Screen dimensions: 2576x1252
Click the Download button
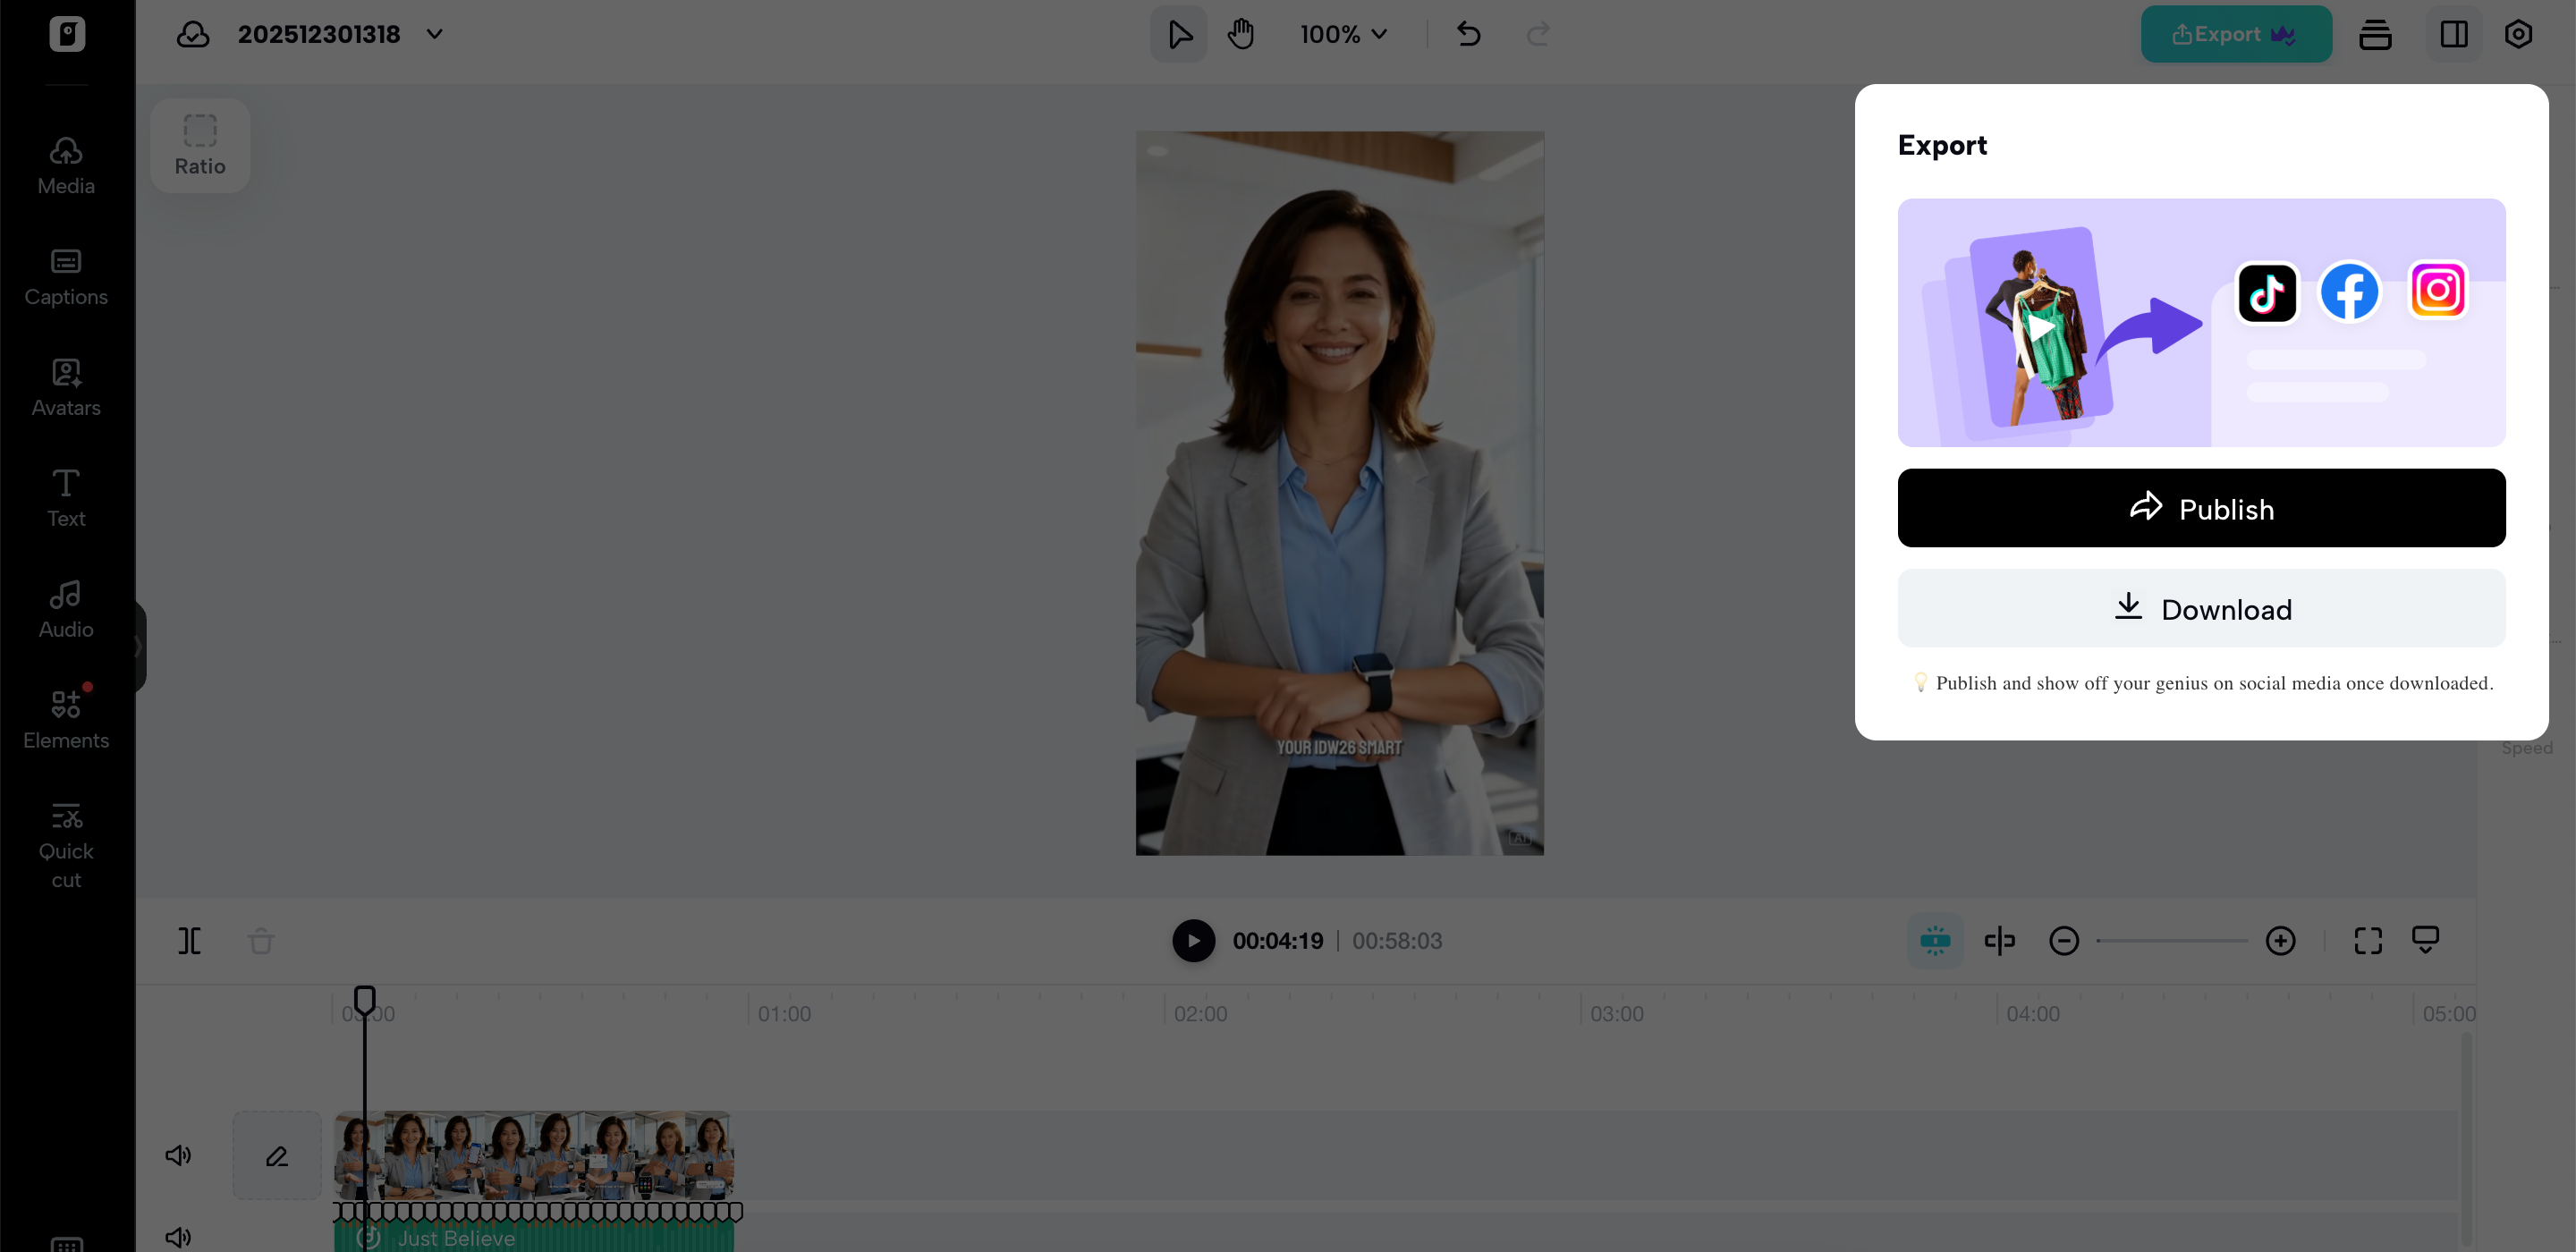coord(2201,609)
